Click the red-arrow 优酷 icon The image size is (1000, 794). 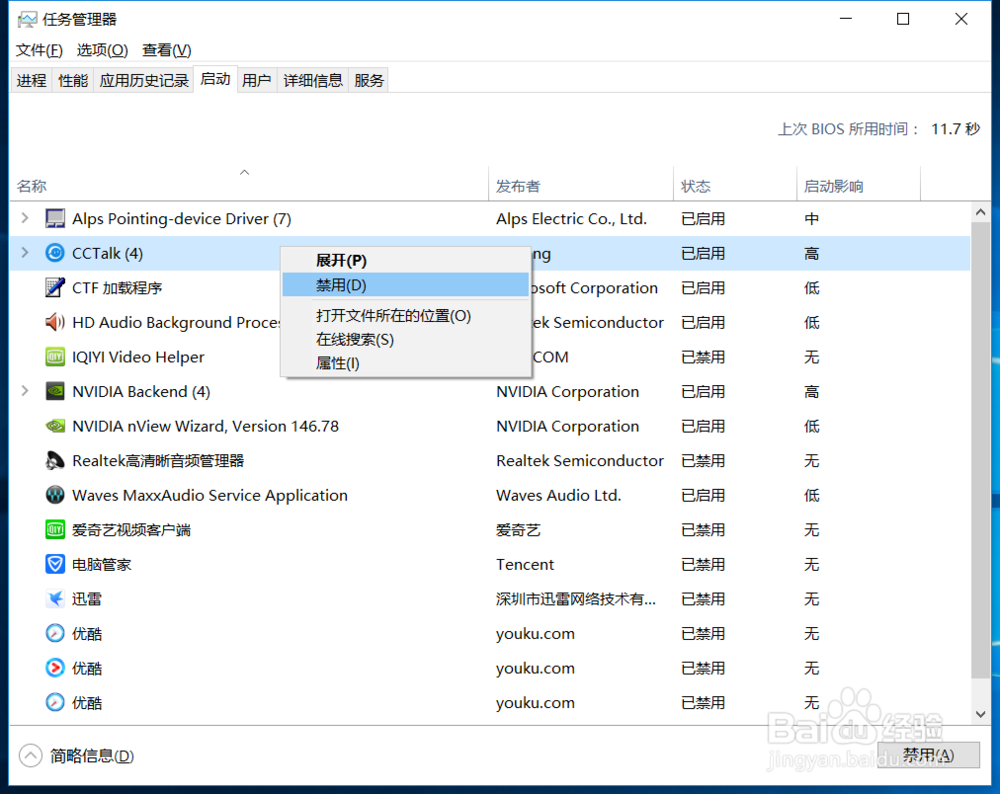(55, 668)
